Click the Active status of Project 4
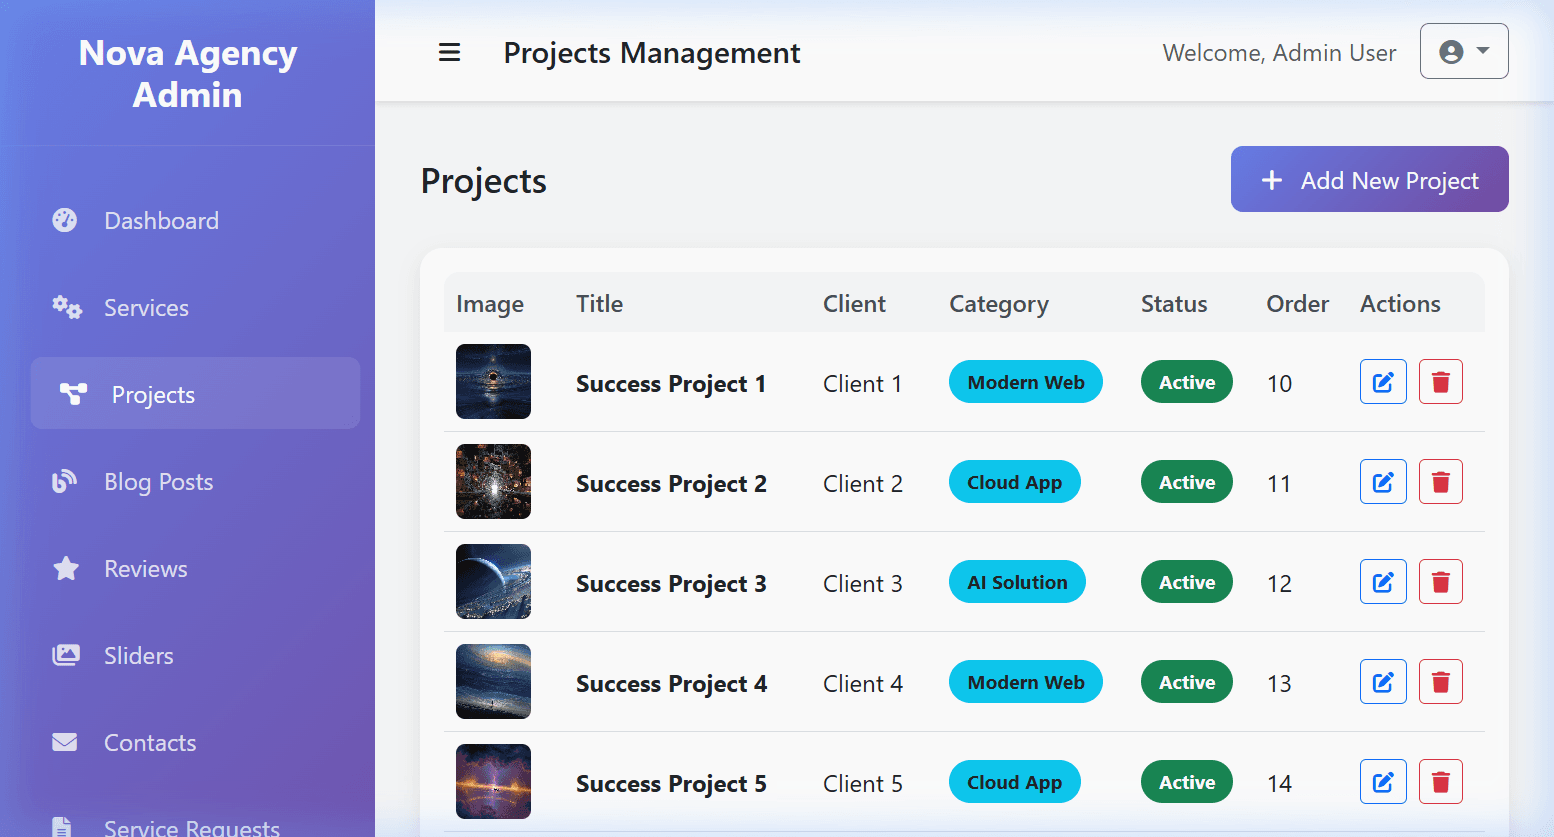This screenshot has height=837, width=1554. coord(1187,682)
